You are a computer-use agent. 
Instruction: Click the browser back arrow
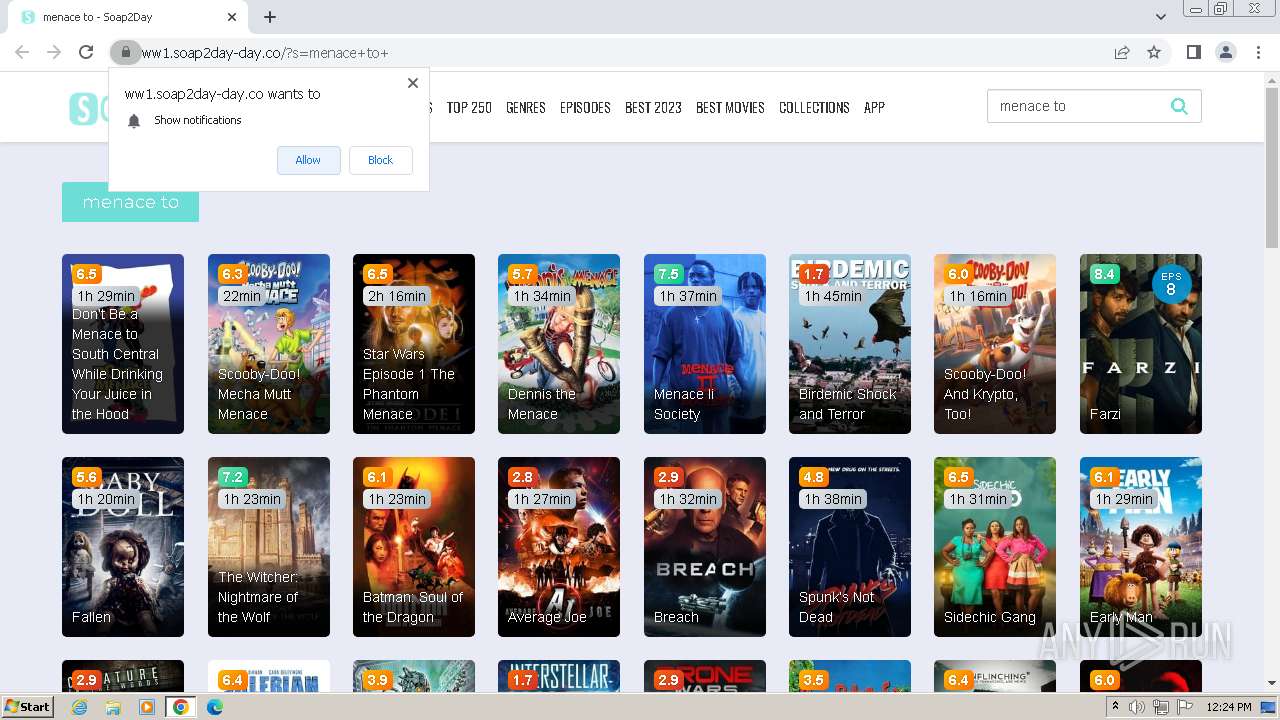coord(22,53)
